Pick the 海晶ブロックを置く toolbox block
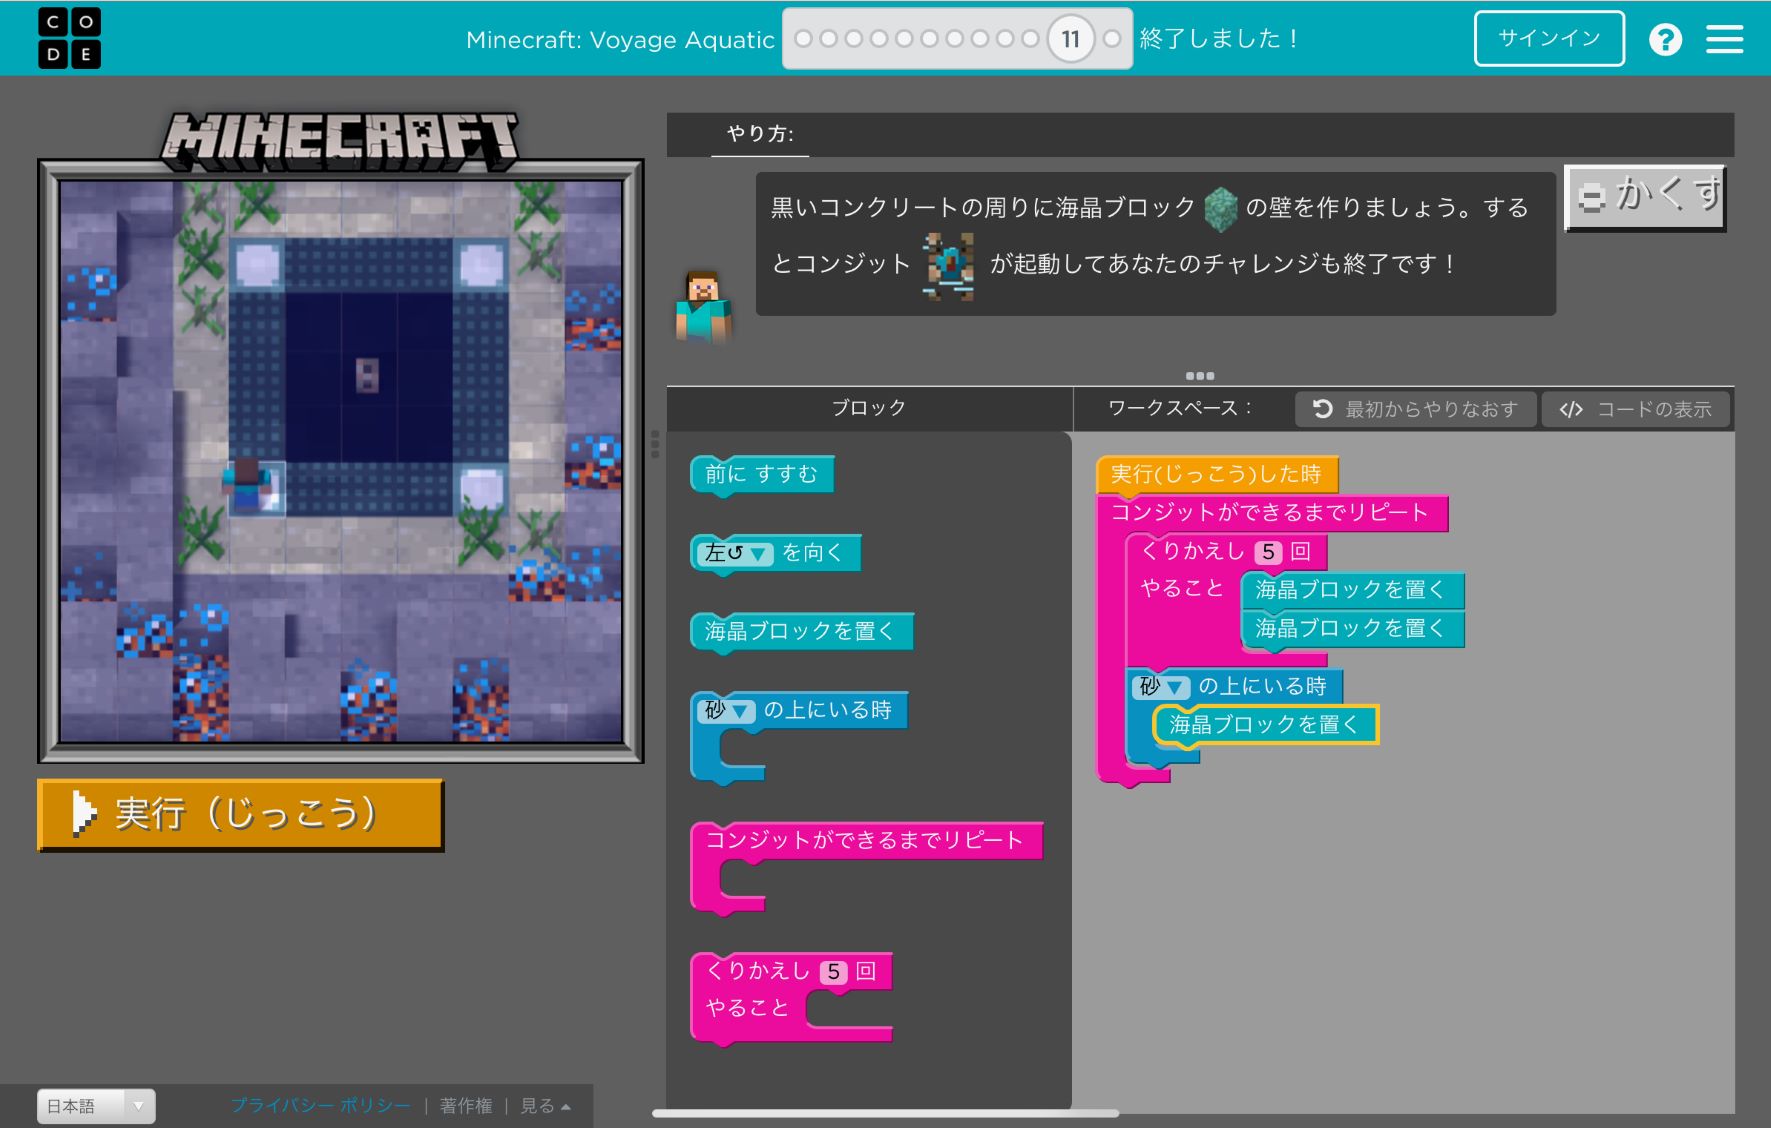1771x1128 pixels. [x=801, y=632]
